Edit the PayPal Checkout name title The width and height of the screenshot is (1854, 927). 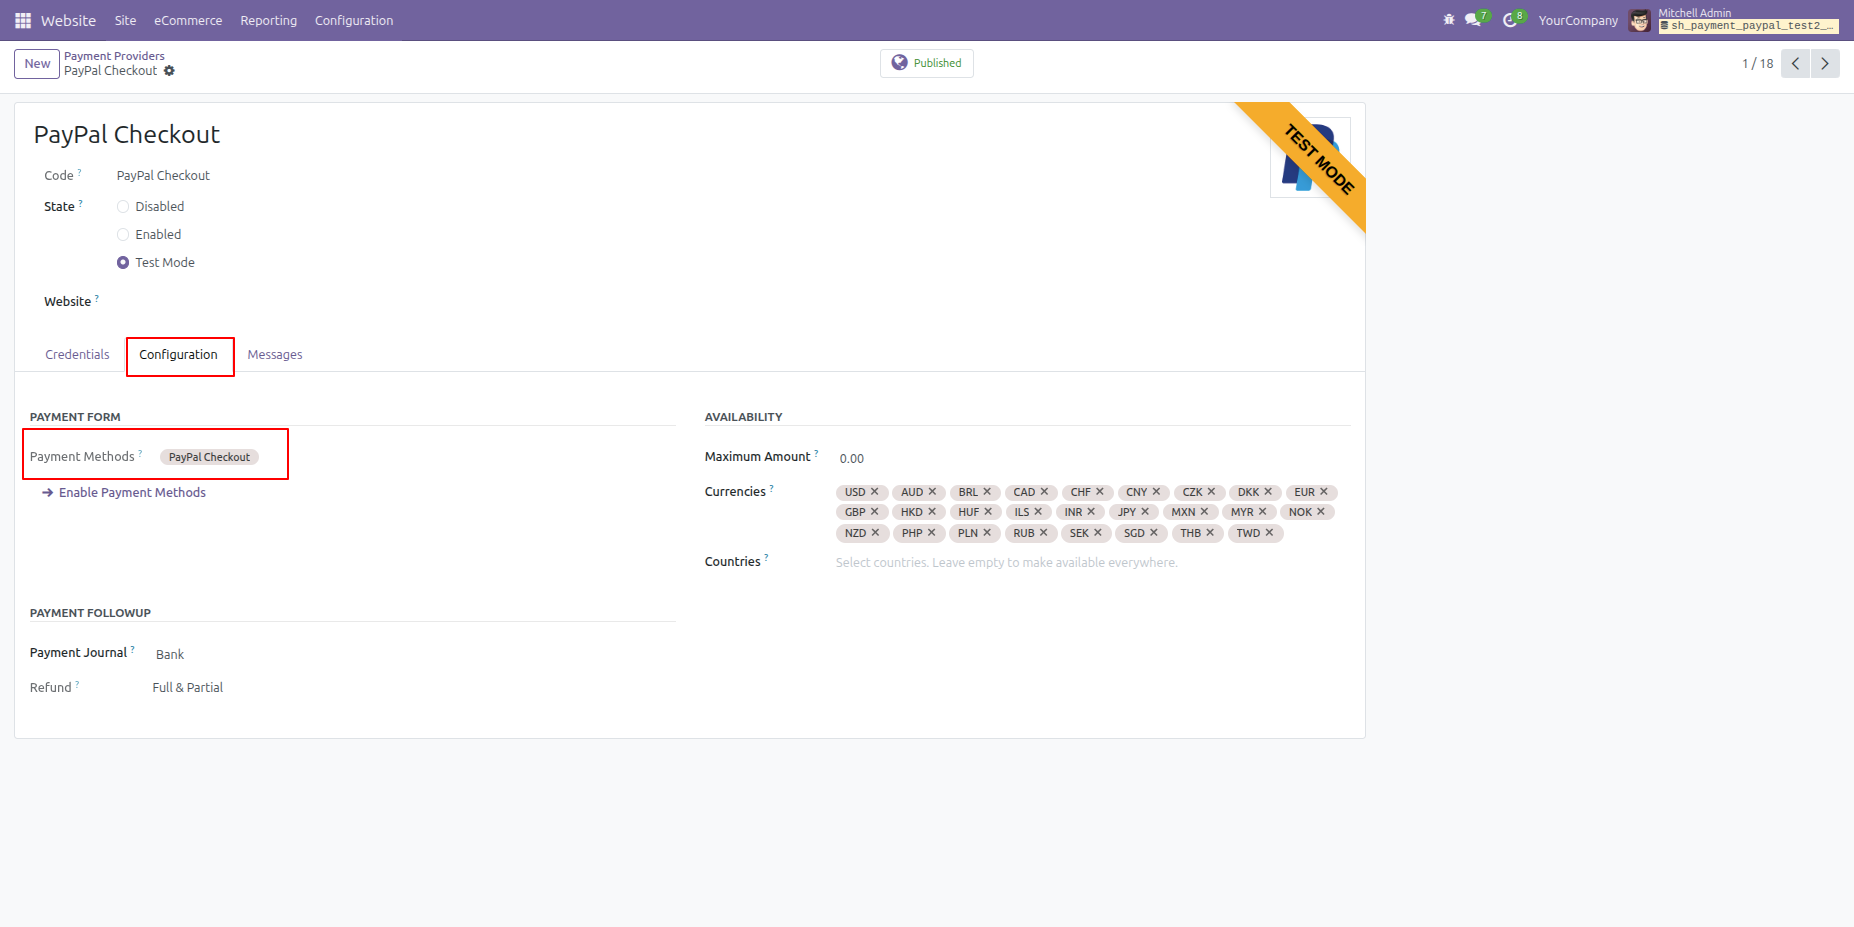click(x=127, y=135)
